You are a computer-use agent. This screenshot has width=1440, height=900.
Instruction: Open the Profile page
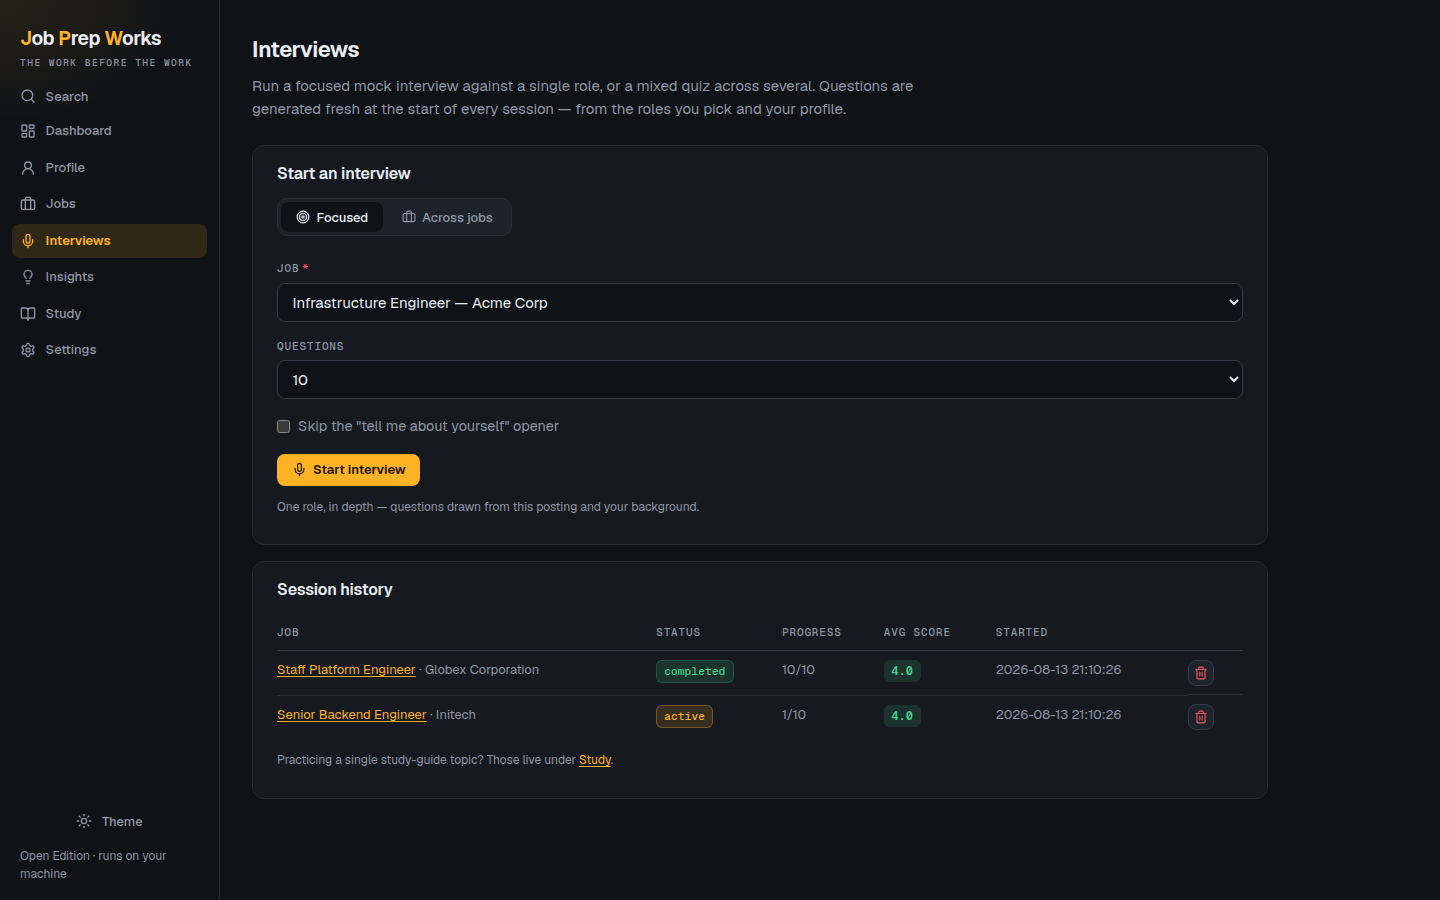pyautogui.click(x=109, y=168)
